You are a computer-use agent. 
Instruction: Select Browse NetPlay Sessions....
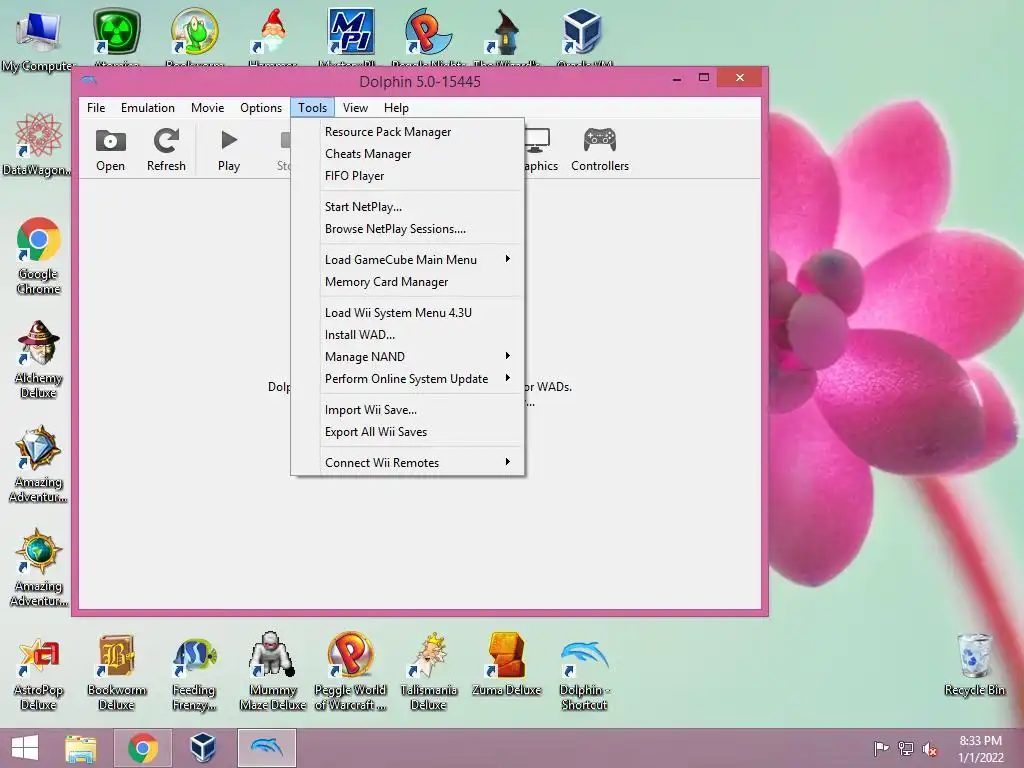pos(407,229)
